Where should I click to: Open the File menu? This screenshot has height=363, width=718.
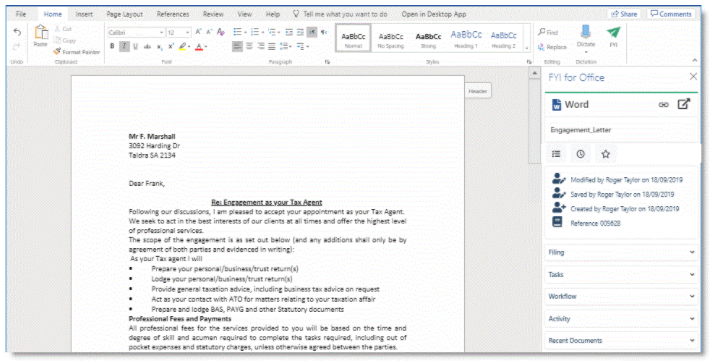click(21, 14)
